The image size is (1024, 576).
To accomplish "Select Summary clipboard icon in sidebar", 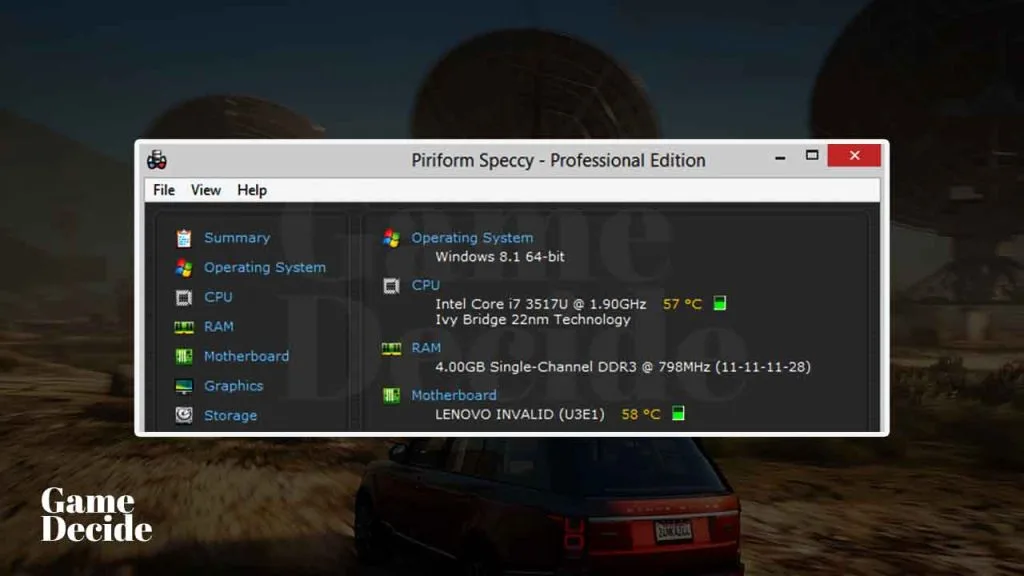I will click(x=184, y=238).
